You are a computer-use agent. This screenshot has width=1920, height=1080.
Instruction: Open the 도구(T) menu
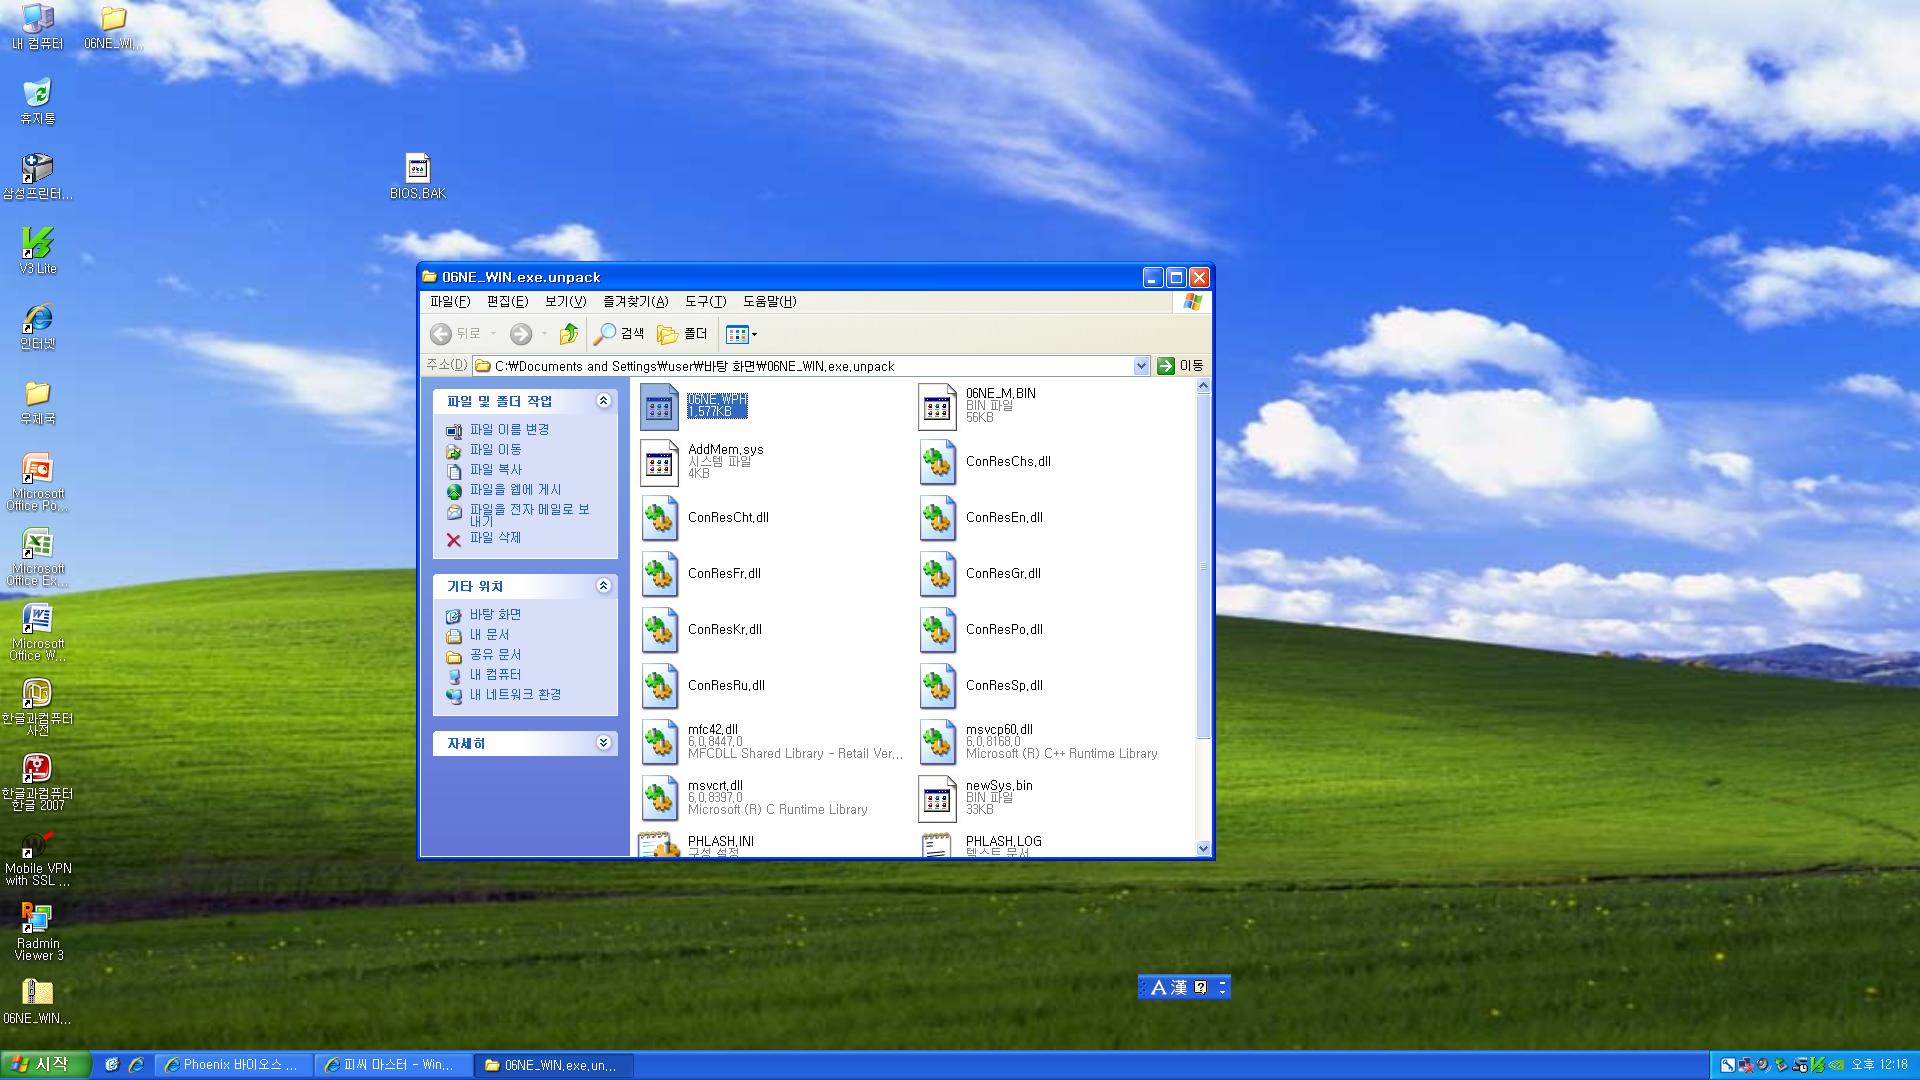coord(705,302)
